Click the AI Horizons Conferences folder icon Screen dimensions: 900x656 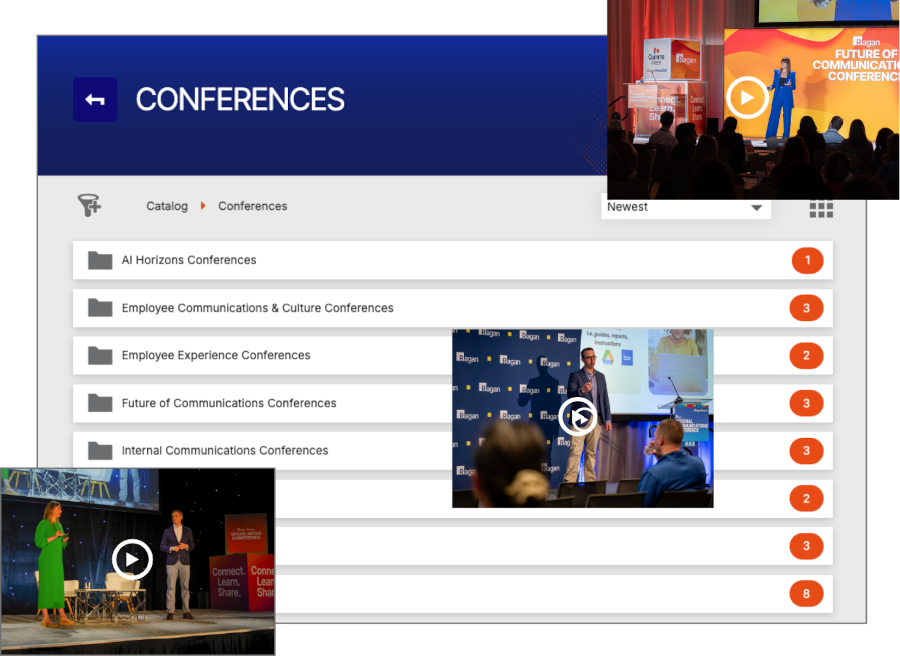(100, 260)
